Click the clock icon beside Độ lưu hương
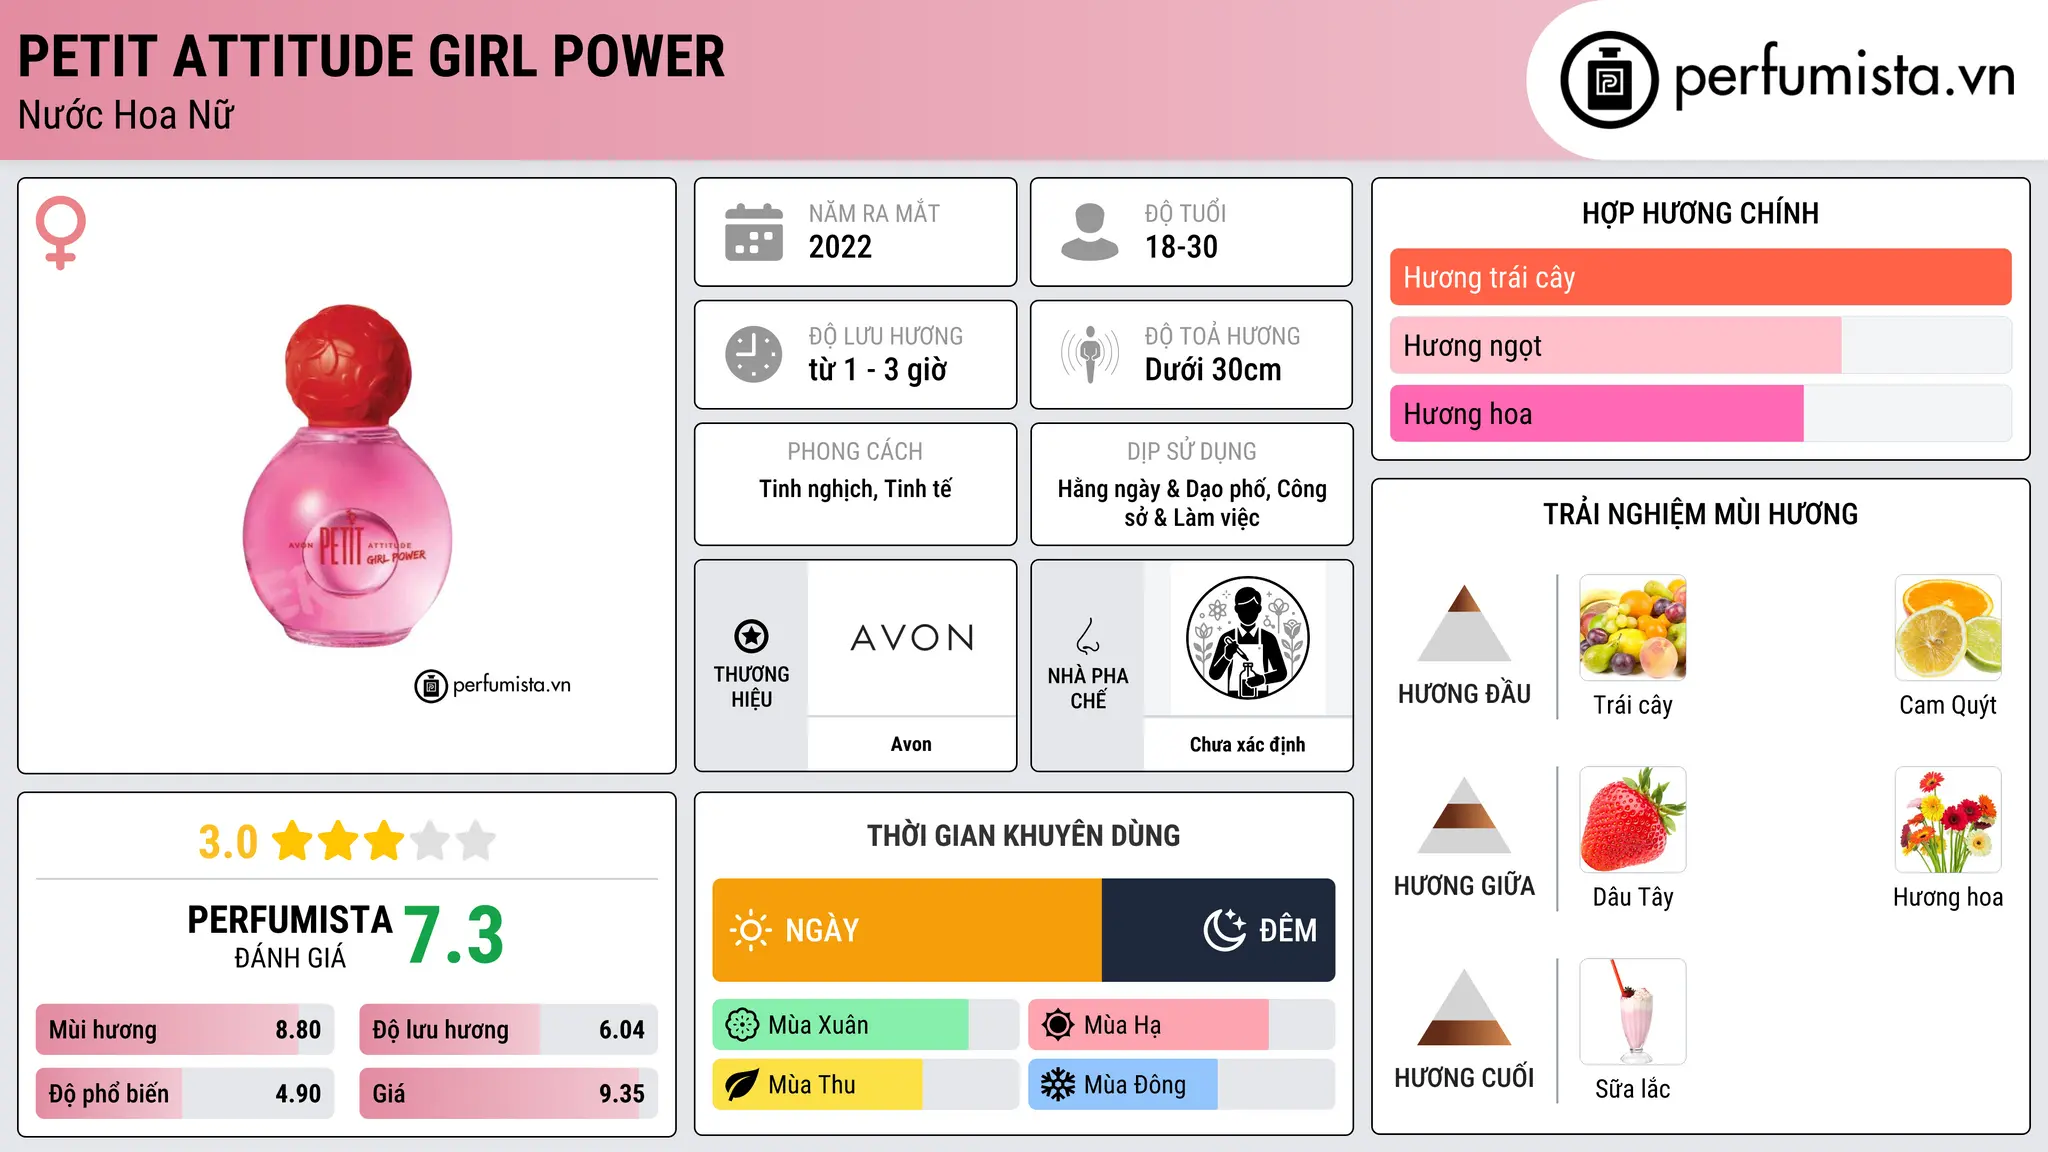 click(754, 354)
